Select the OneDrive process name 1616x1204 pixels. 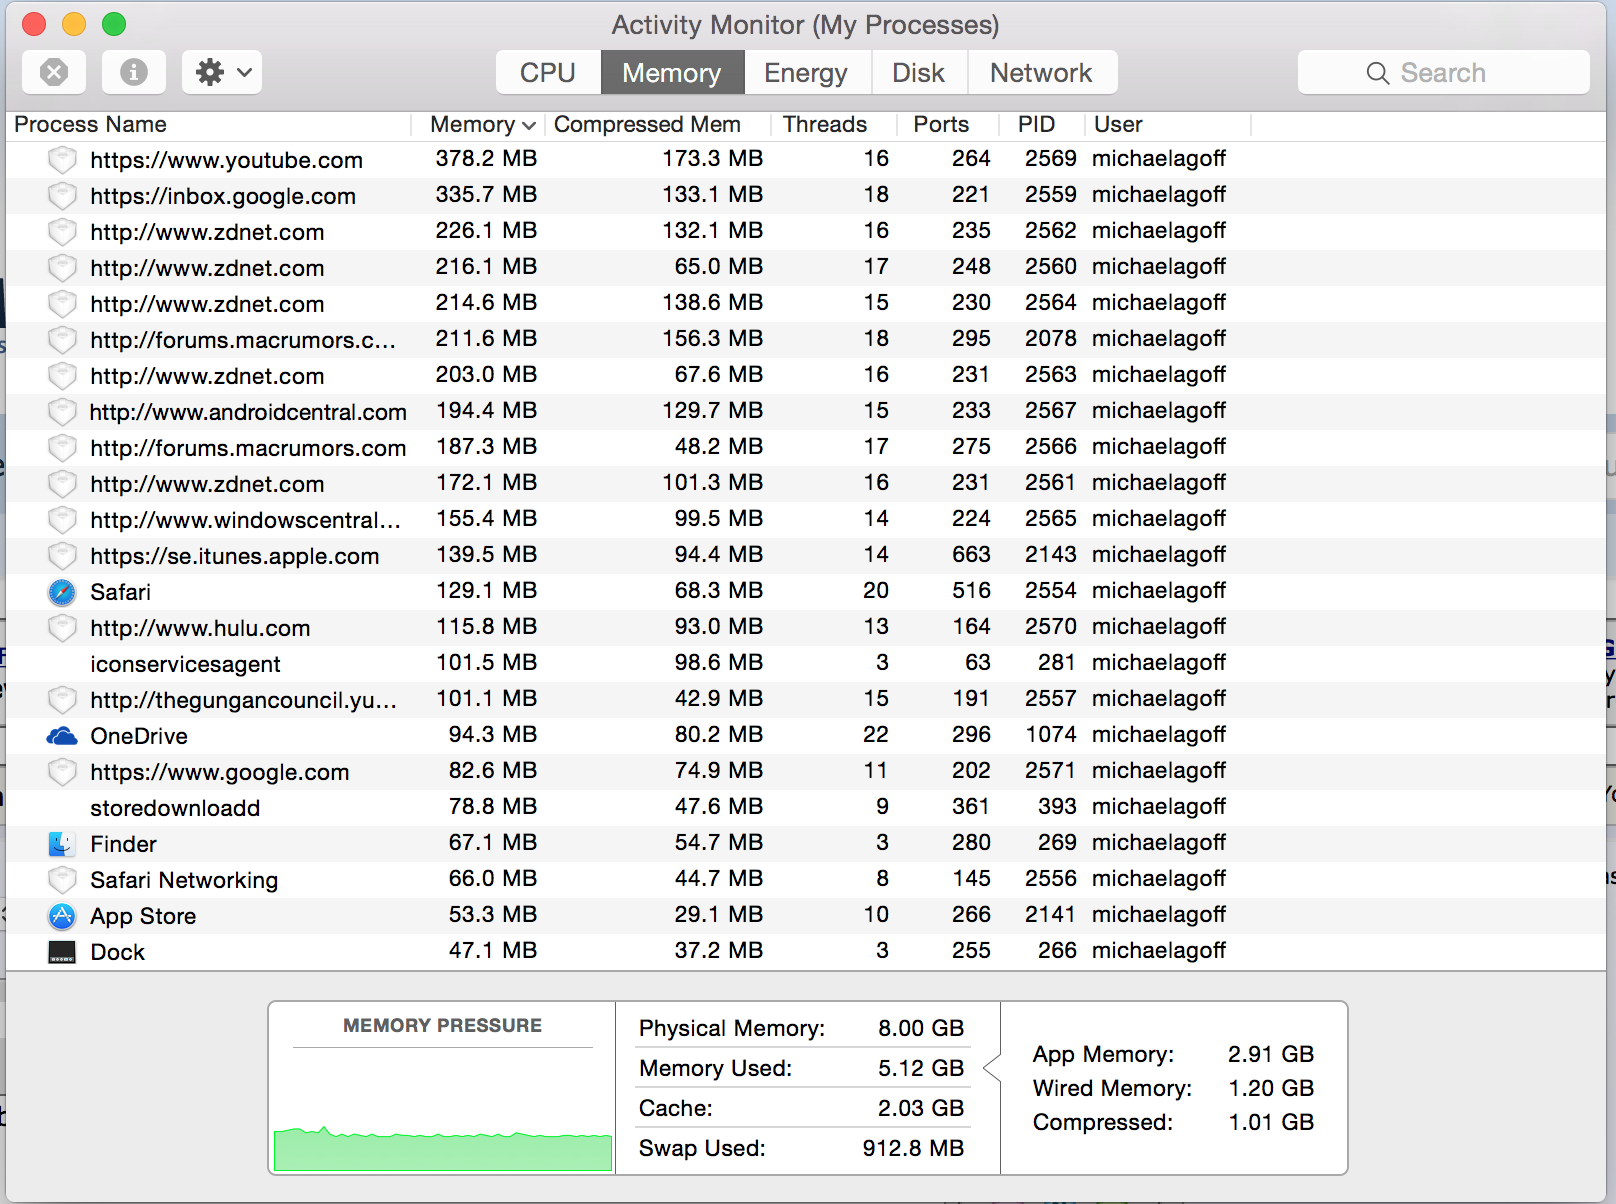[x=139, y=736]
